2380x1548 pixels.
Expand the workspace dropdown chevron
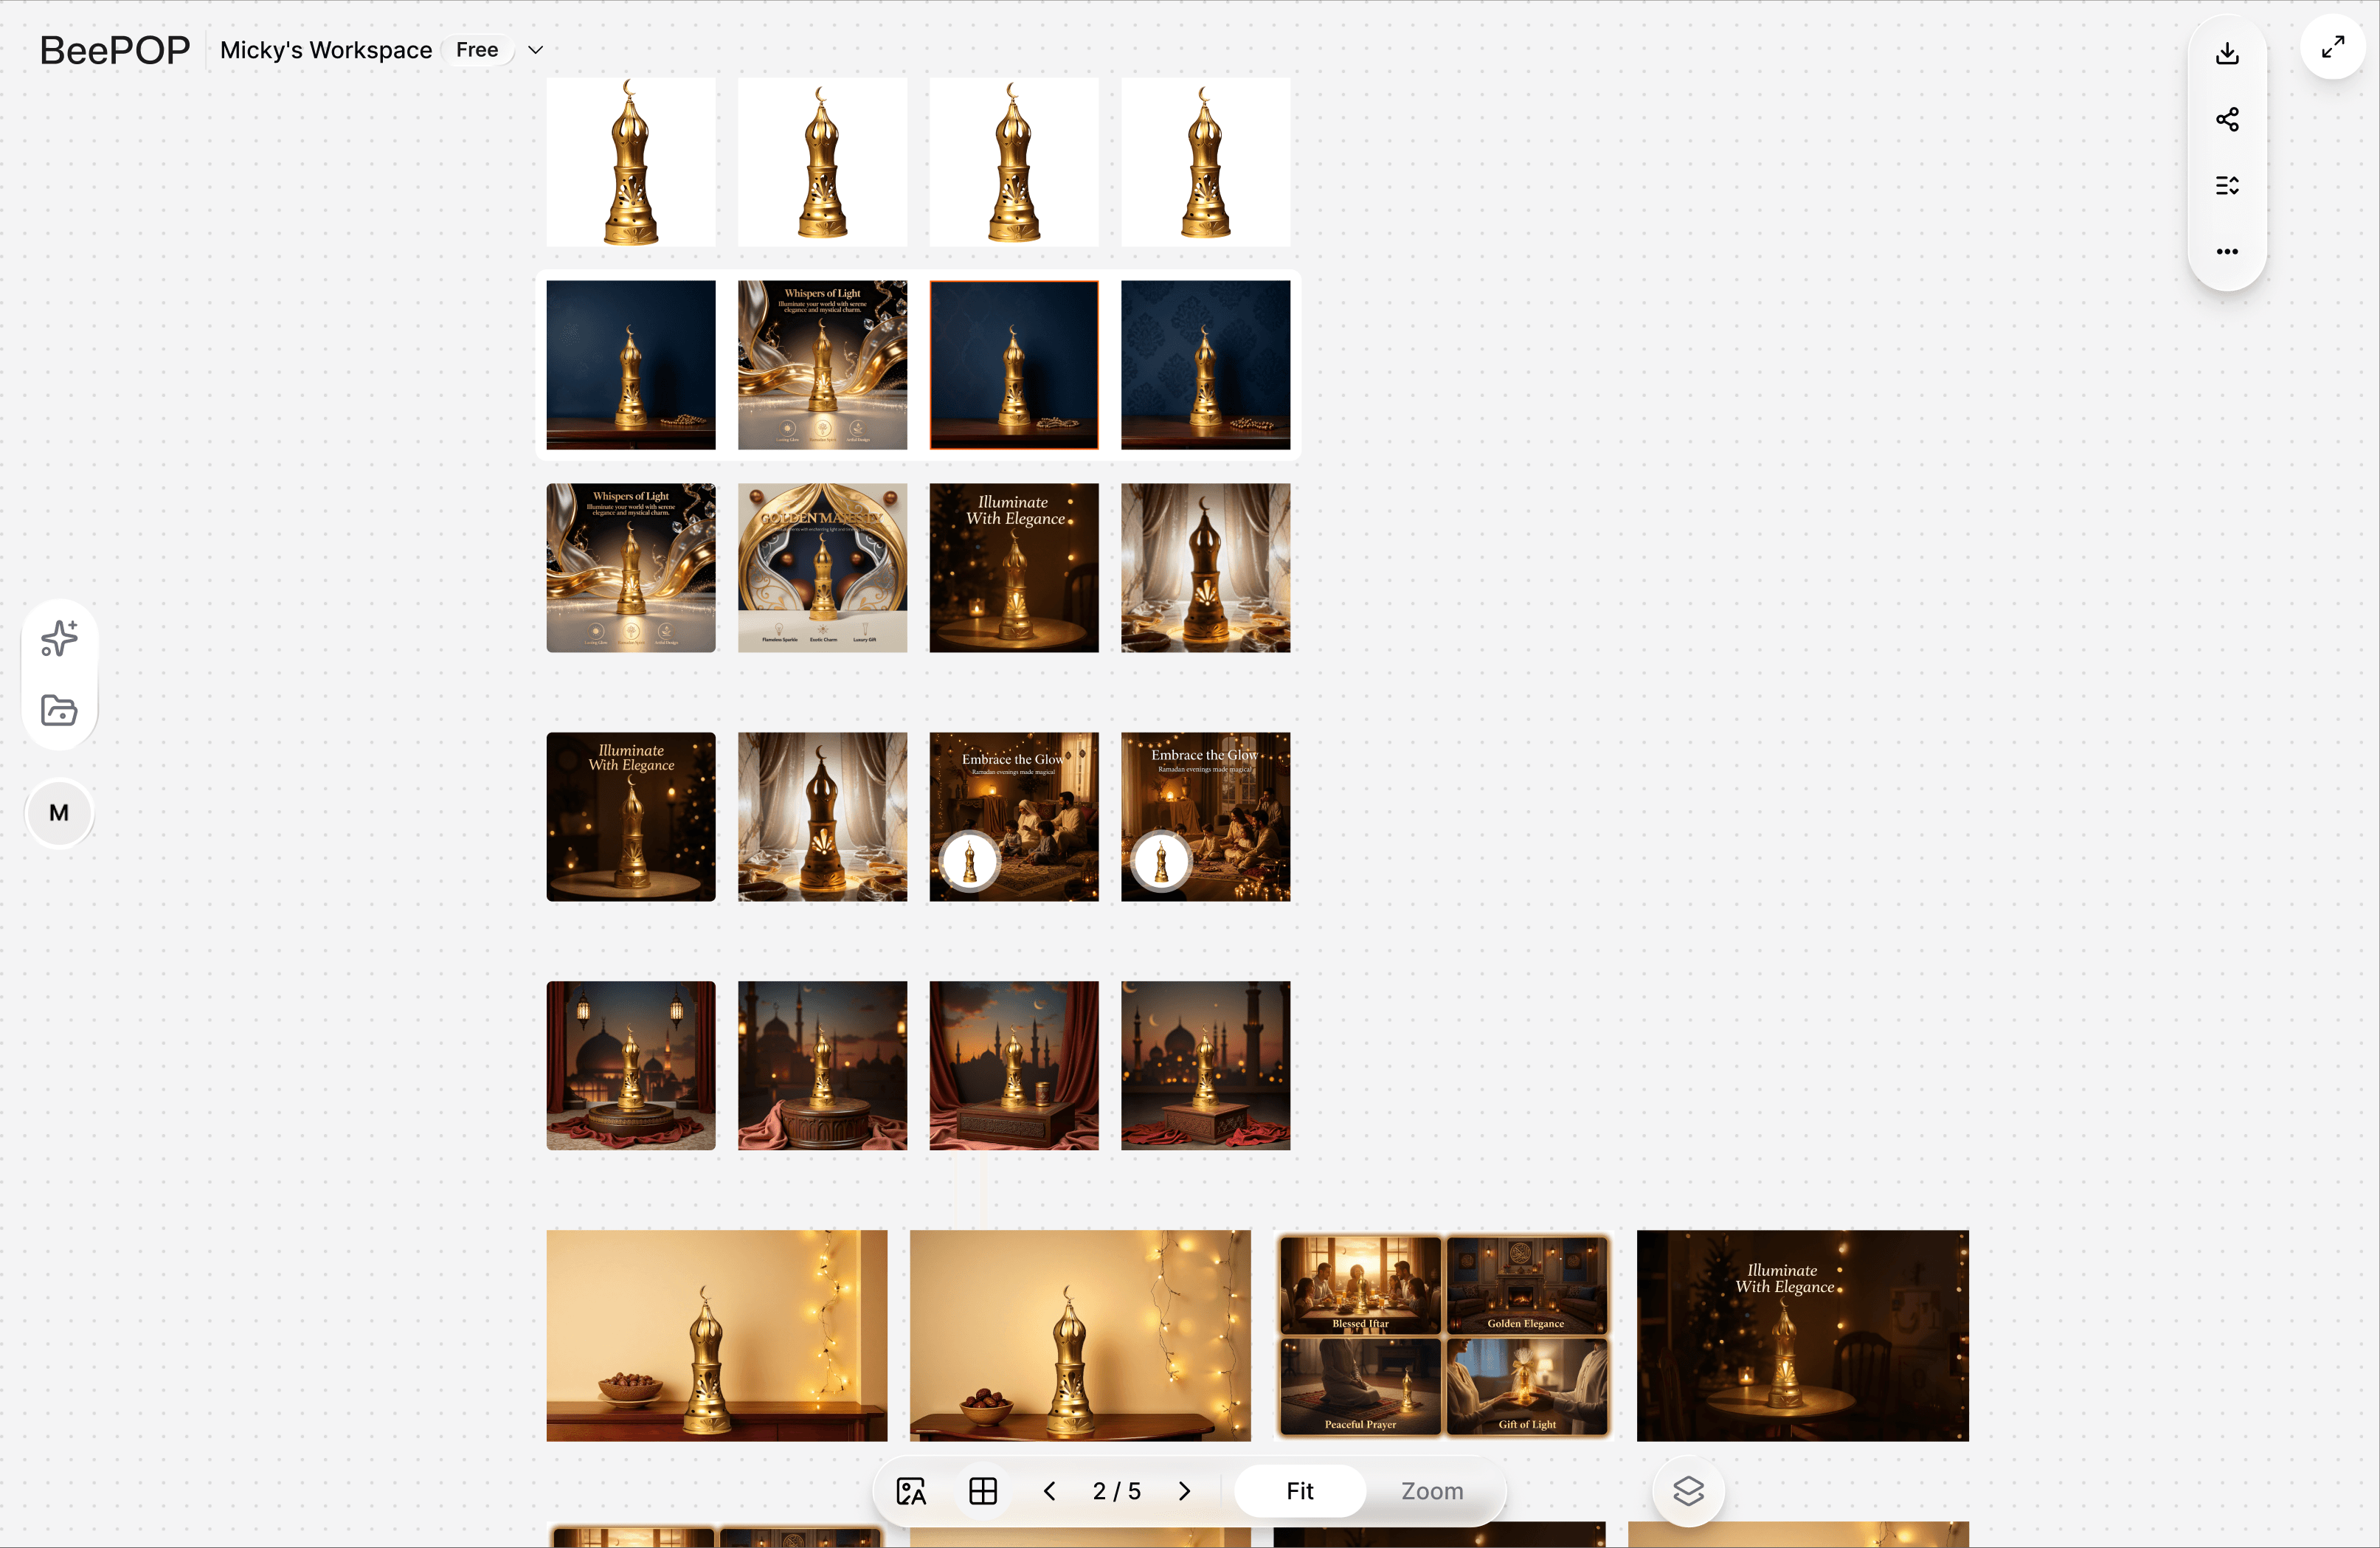click(x=535, y=50)
